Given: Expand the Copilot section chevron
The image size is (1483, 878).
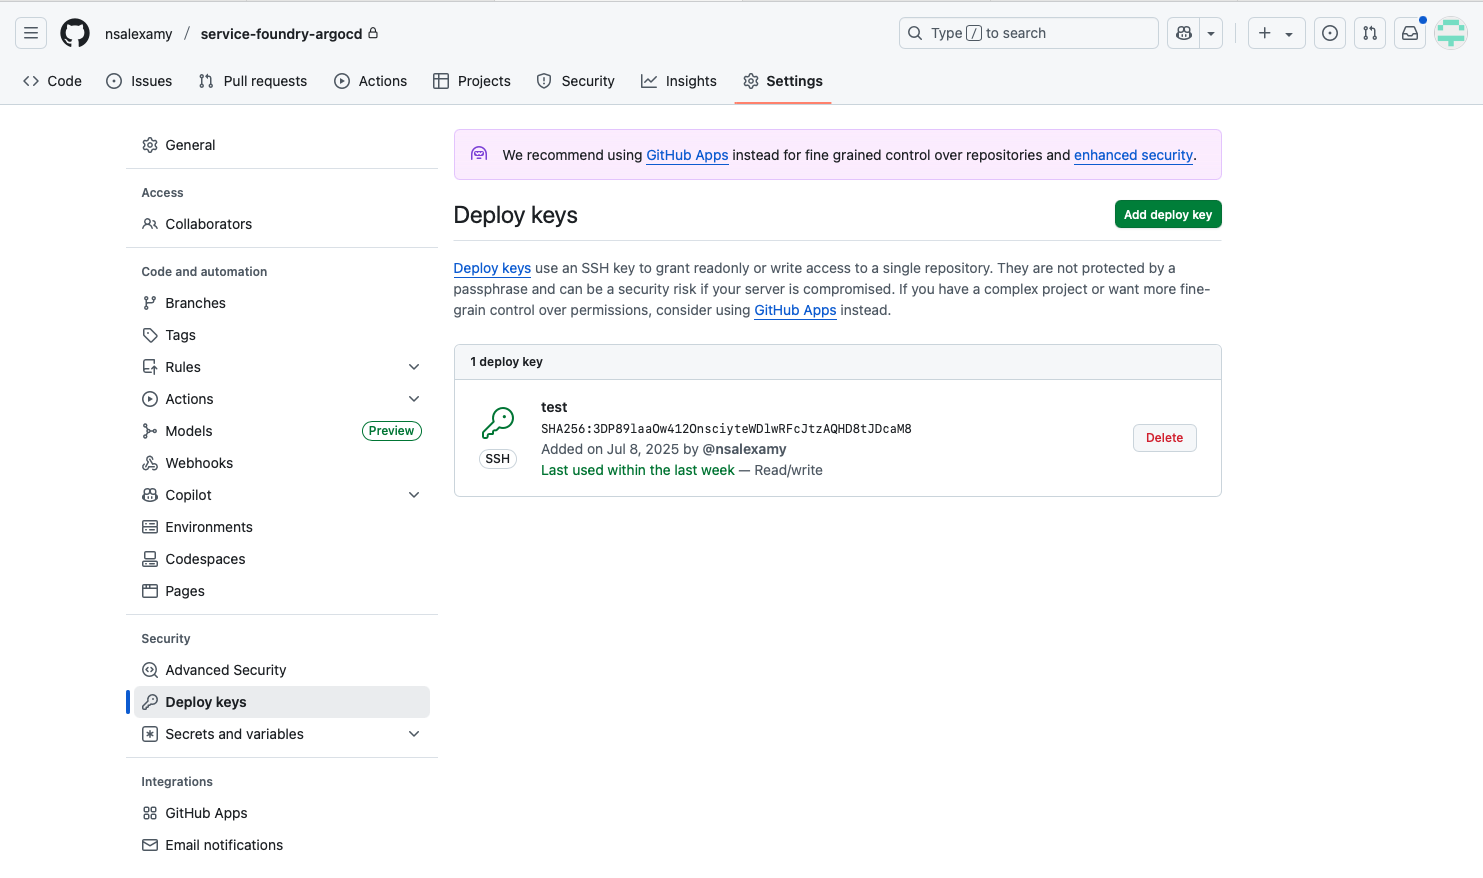Looking at the screenshot, I should coord(414,495).
